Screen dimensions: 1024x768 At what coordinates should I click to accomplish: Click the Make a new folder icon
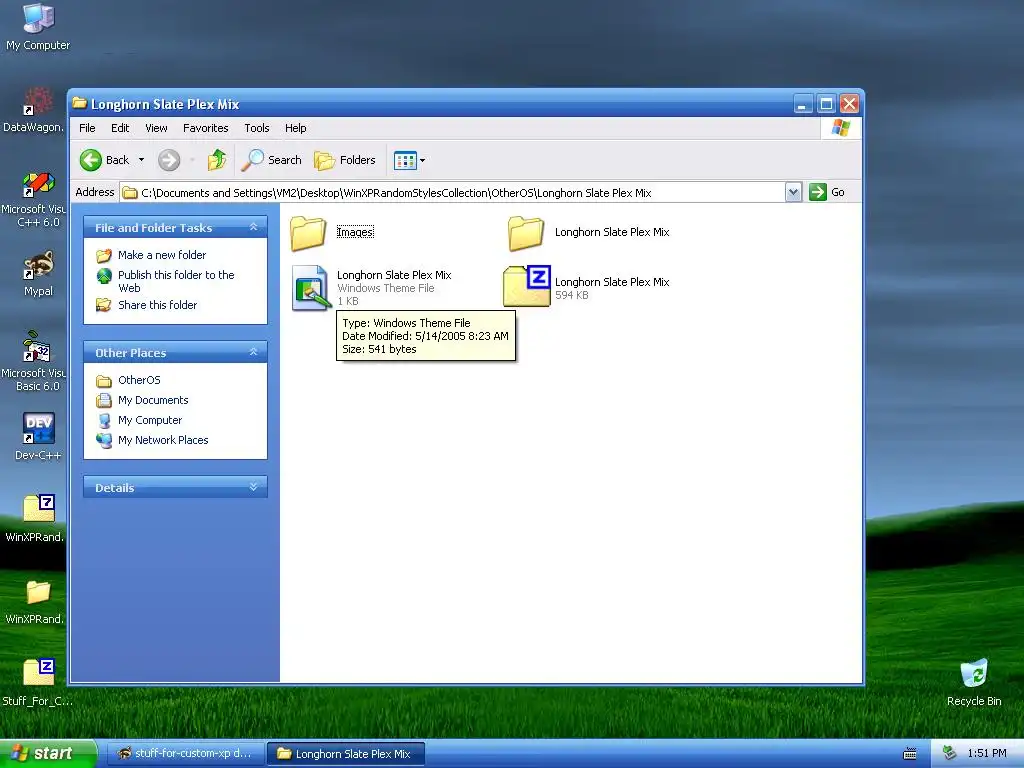click(104, 255)
